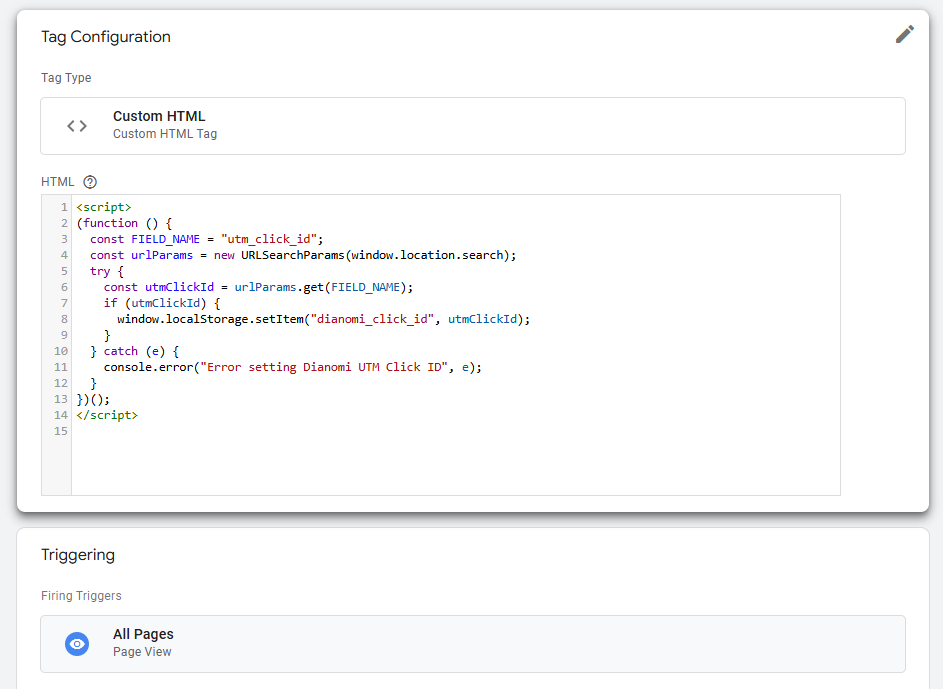Viewport: 943px width, 689px height.
Task: Click the "Error setting Dianomi UTM Click ID" string
Action: click(x=324, y=367)
